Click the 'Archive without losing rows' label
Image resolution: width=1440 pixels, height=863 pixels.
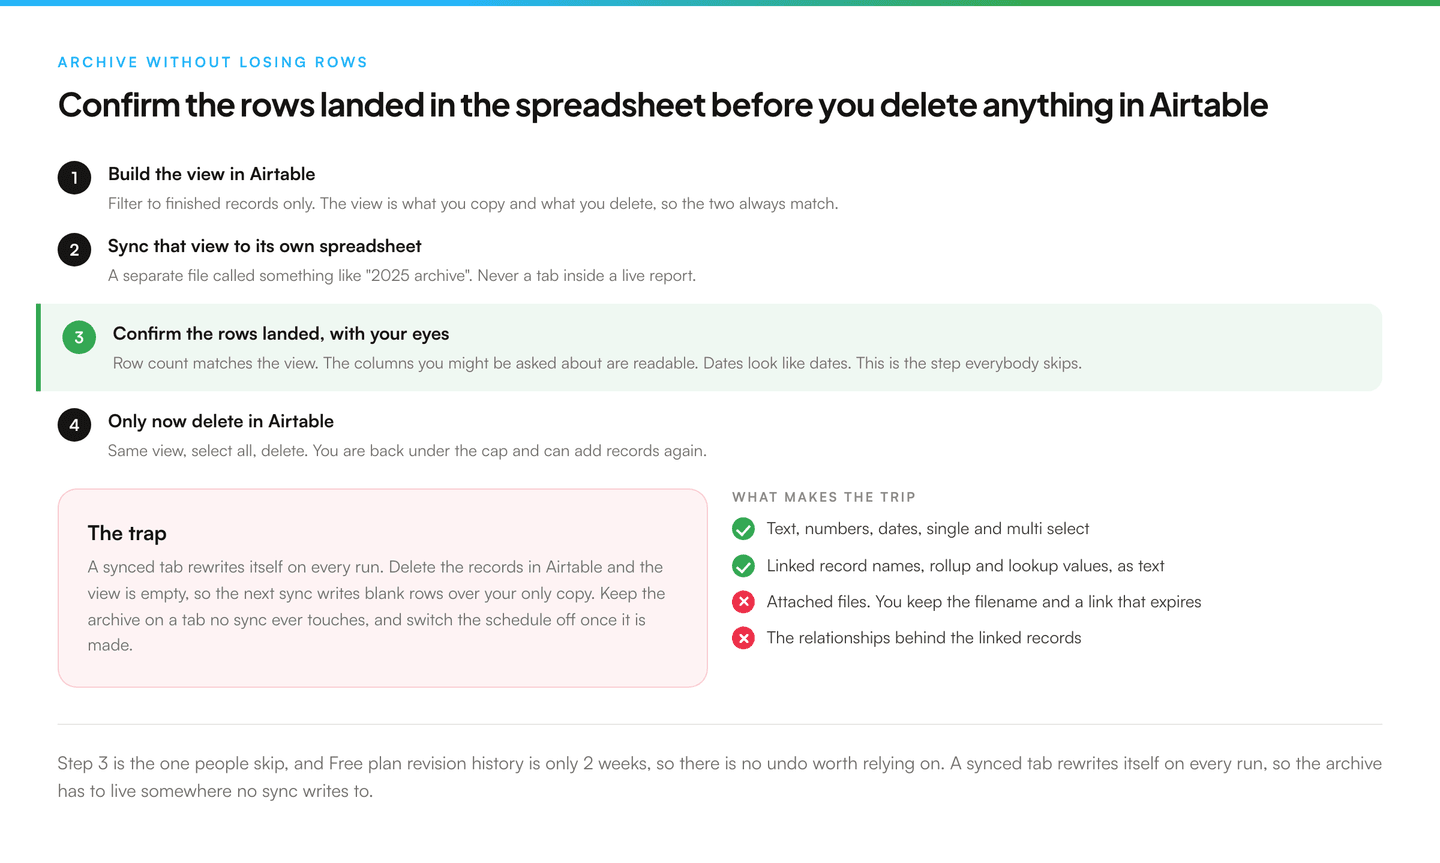(x=213, y=62)
